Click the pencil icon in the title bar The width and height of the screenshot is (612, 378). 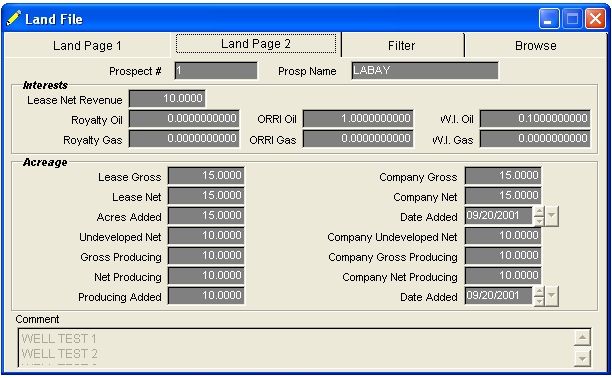click(x=13, y=18)
